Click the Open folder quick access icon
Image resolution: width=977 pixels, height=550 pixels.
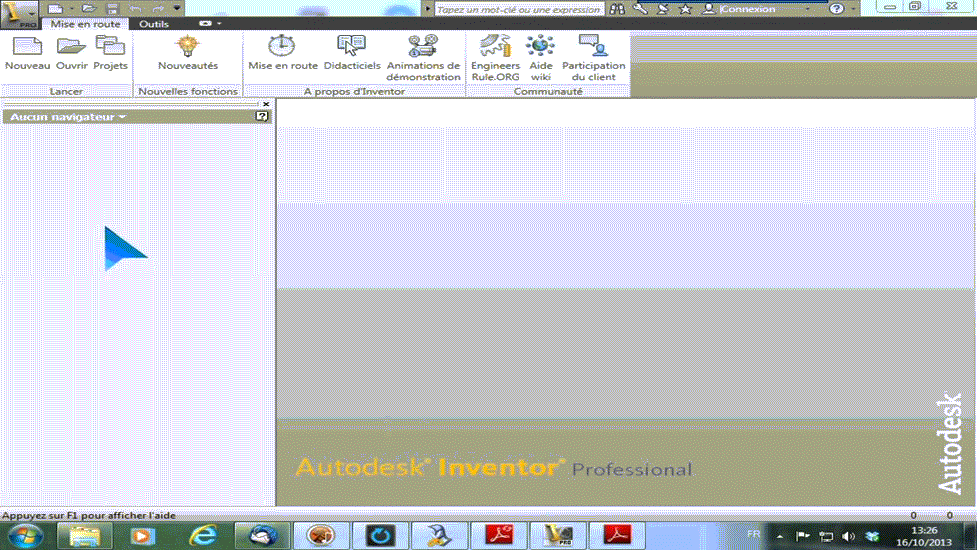[88, 9]
